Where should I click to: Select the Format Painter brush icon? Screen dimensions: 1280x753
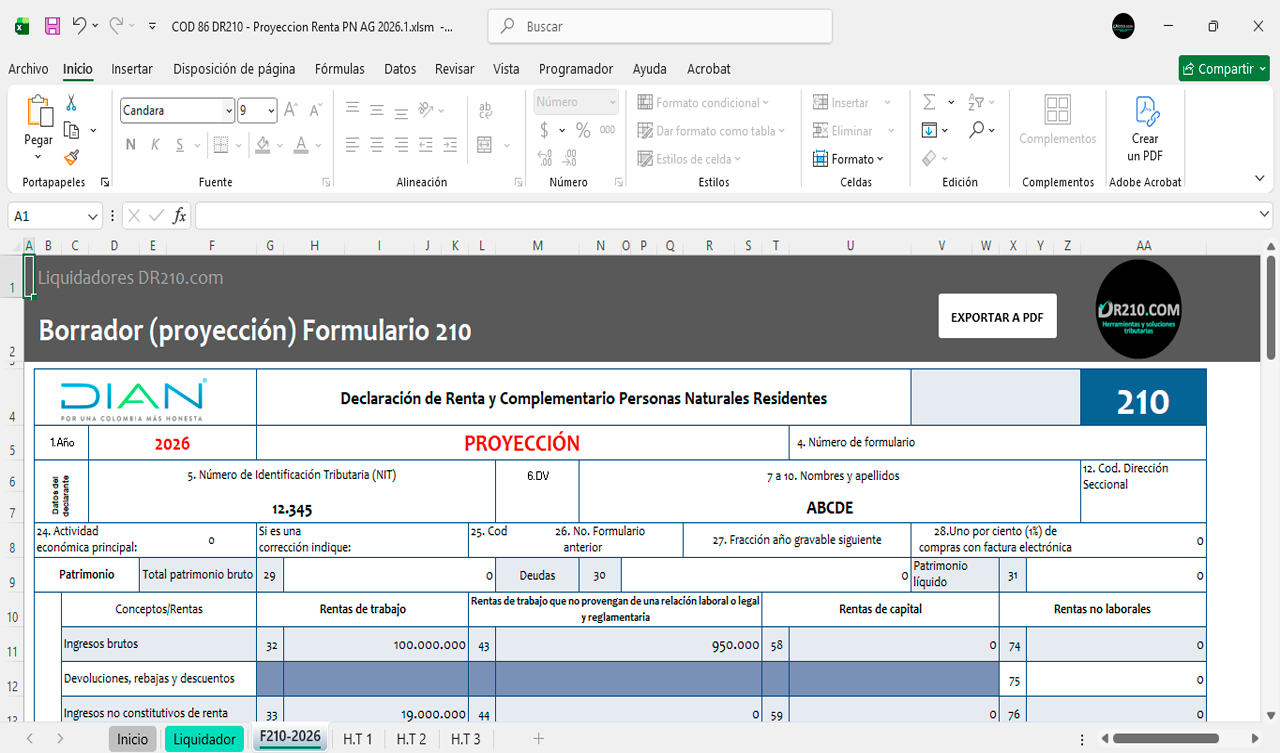pyautogui.click(x=71, y=157)
